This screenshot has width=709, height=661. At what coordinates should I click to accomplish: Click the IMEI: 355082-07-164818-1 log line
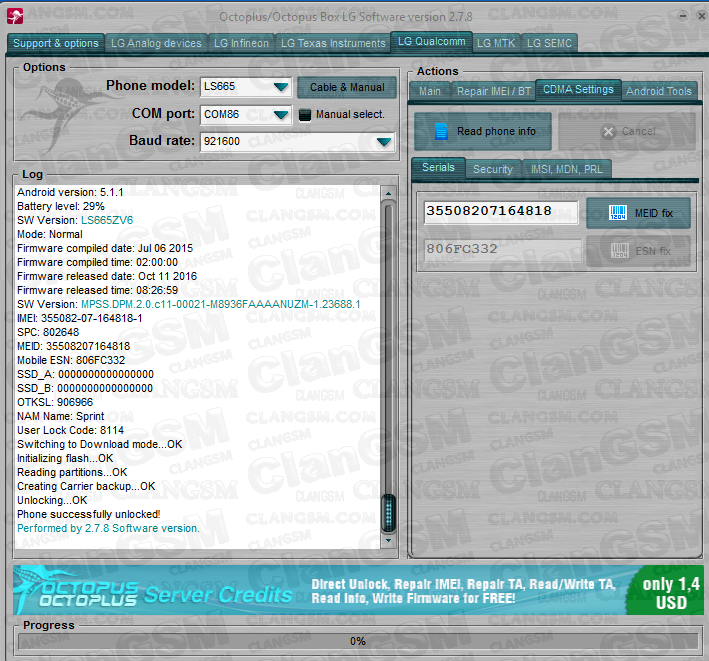(80, 318)
